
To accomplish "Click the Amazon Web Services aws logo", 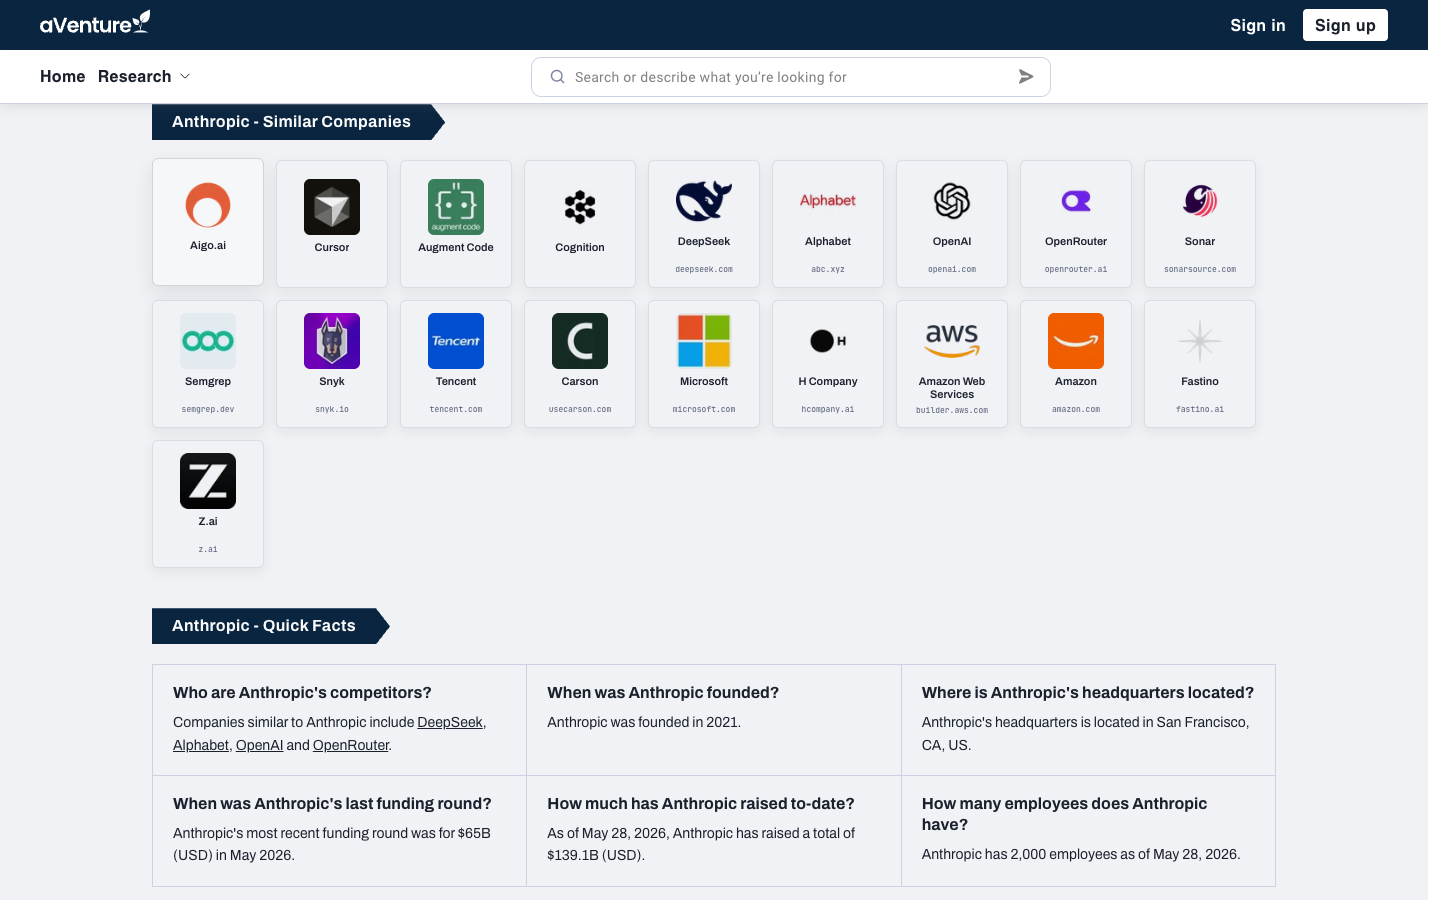I will tap(952, 341).
